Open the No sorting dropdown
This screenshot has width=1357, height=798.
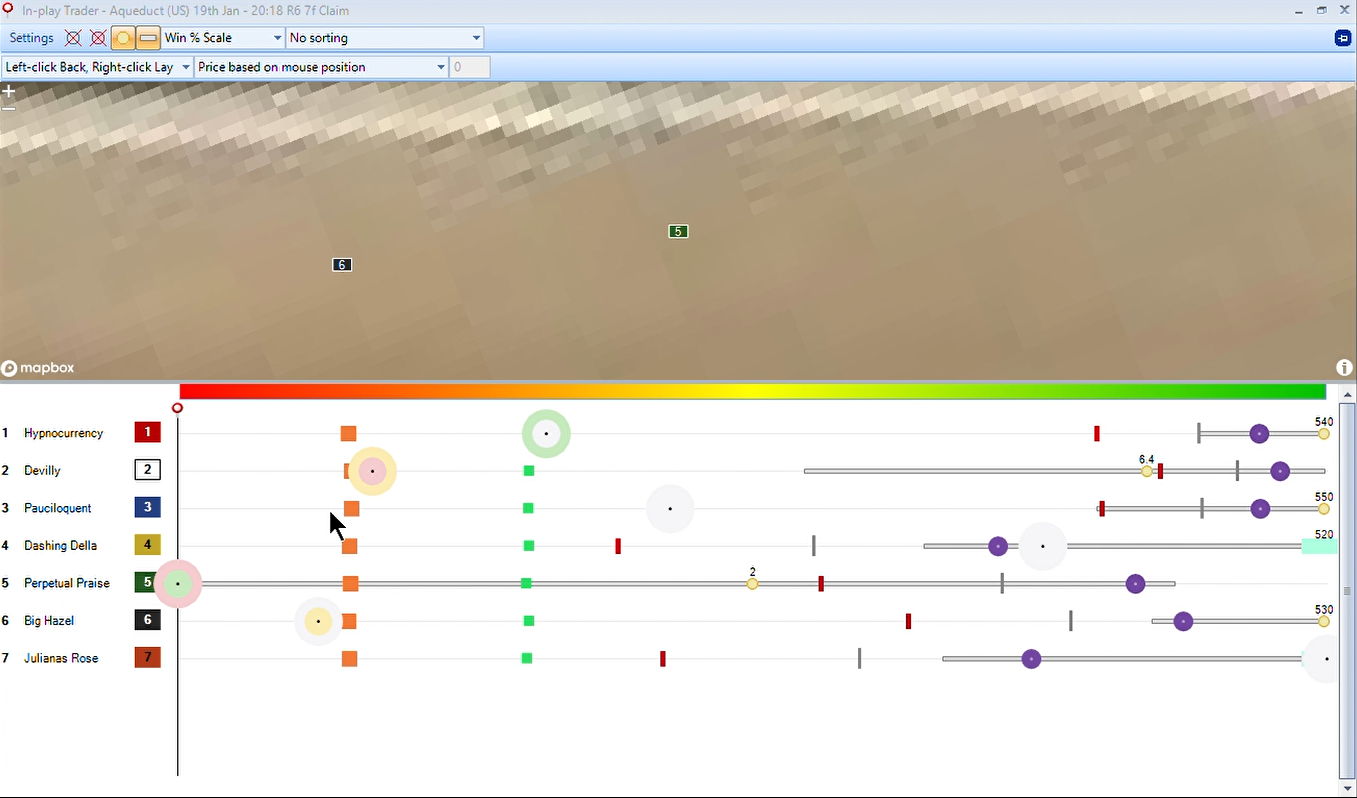[384, 38]
